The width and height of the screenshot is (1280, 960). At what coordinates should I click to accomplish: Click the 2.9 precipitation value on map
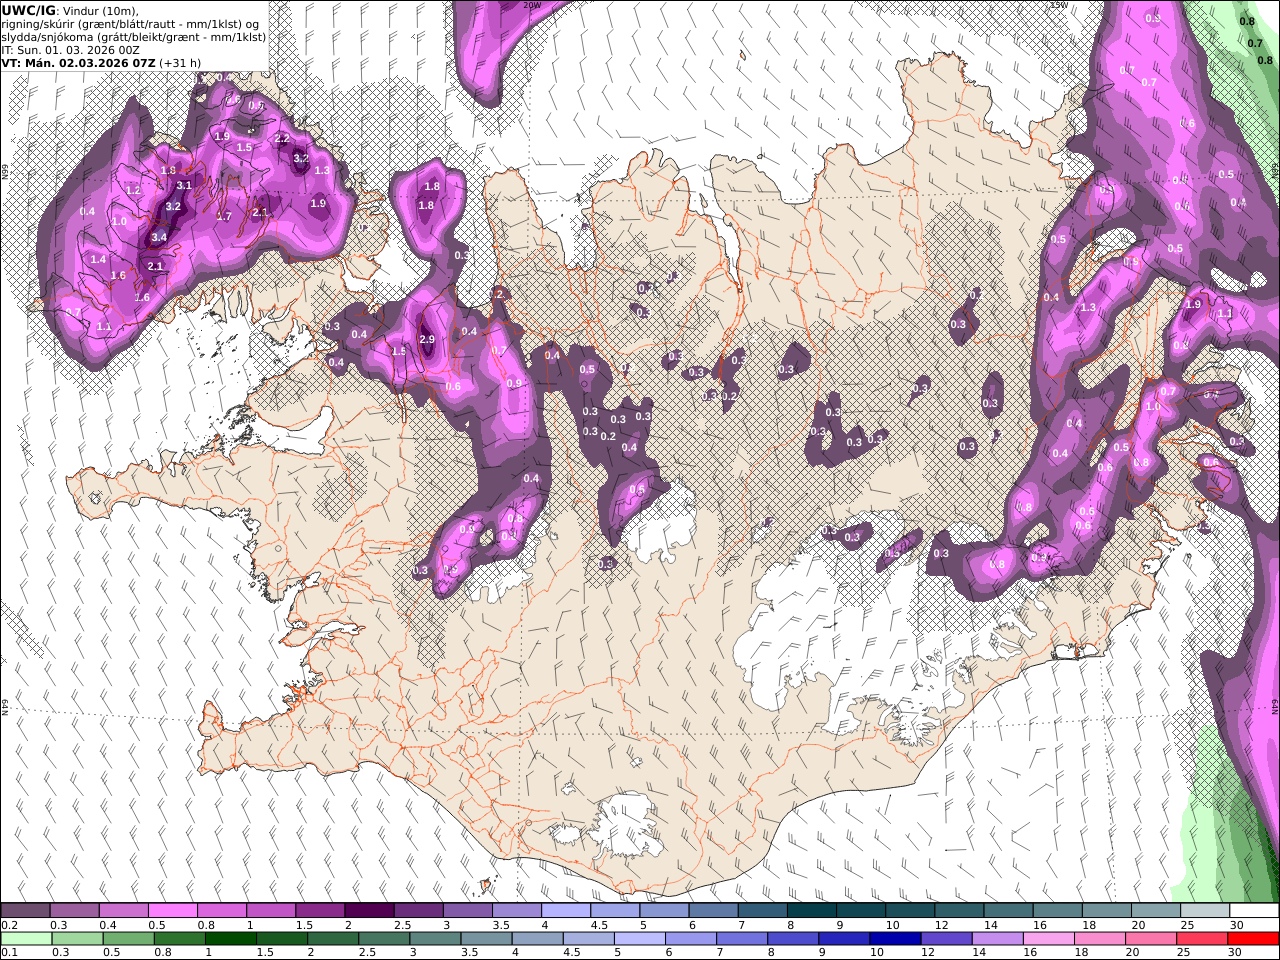click(x=427, y=340)
